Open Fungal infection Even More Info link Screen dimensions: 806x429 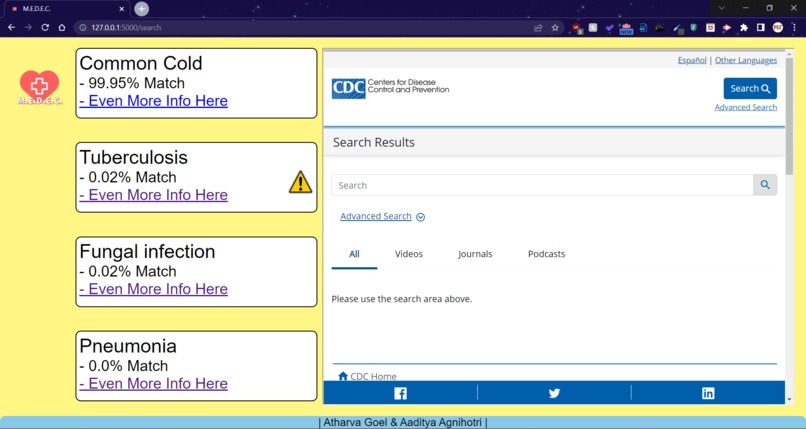pyautogui.click(x=154, y=289)
